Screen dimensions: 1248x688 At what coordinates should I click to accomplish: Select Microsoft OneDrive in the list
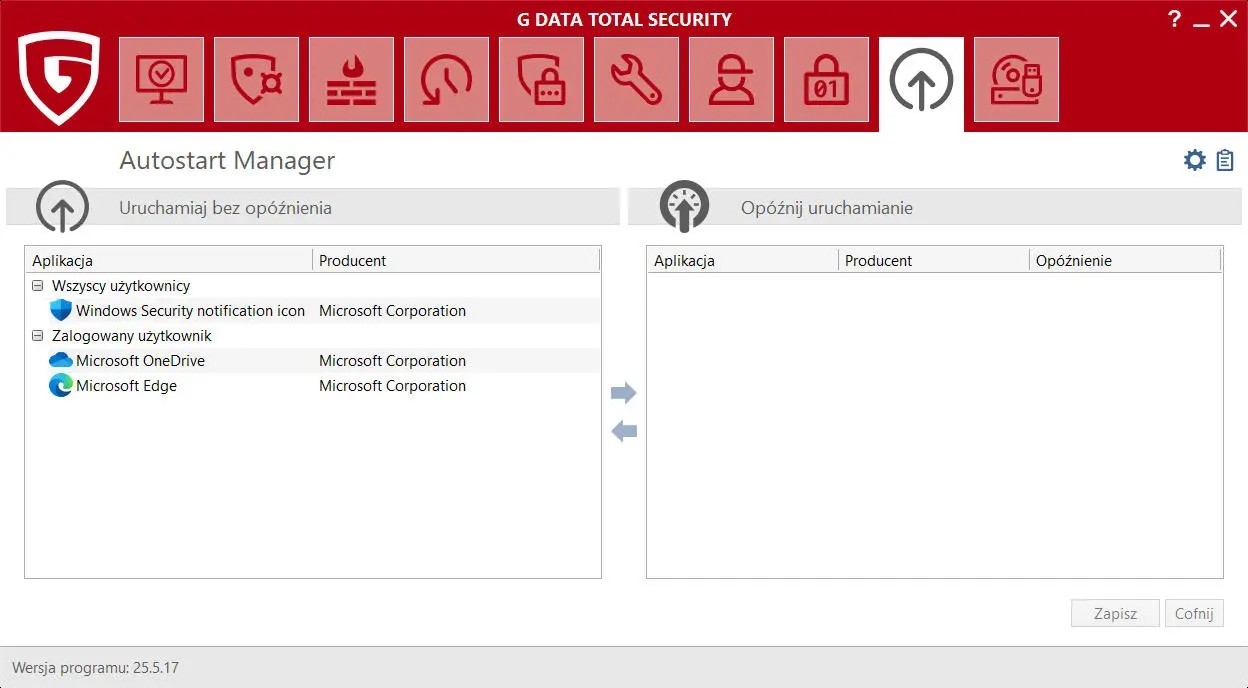pyautogui.click(x=140, y=361)
